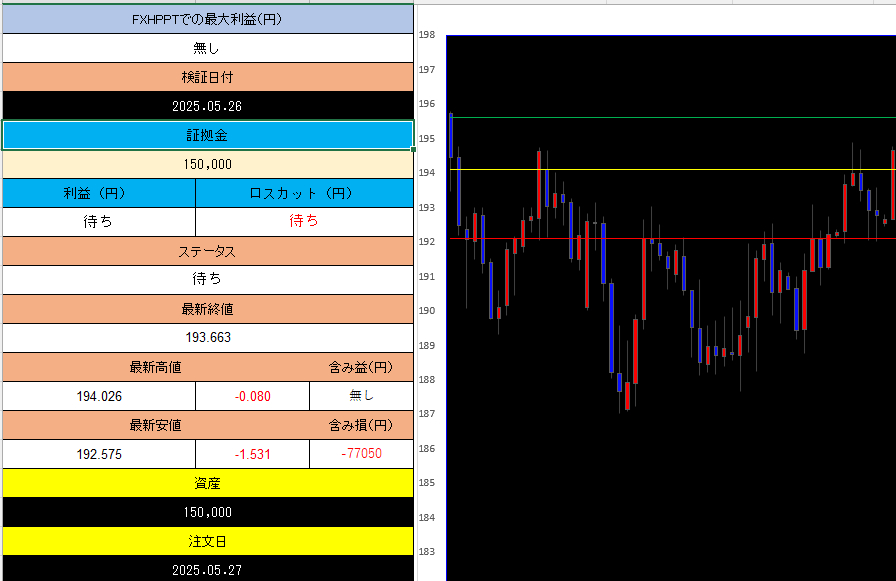Click the chart axis label 183
Viewport: 896px width, 581px height.
tap(427, 552)
